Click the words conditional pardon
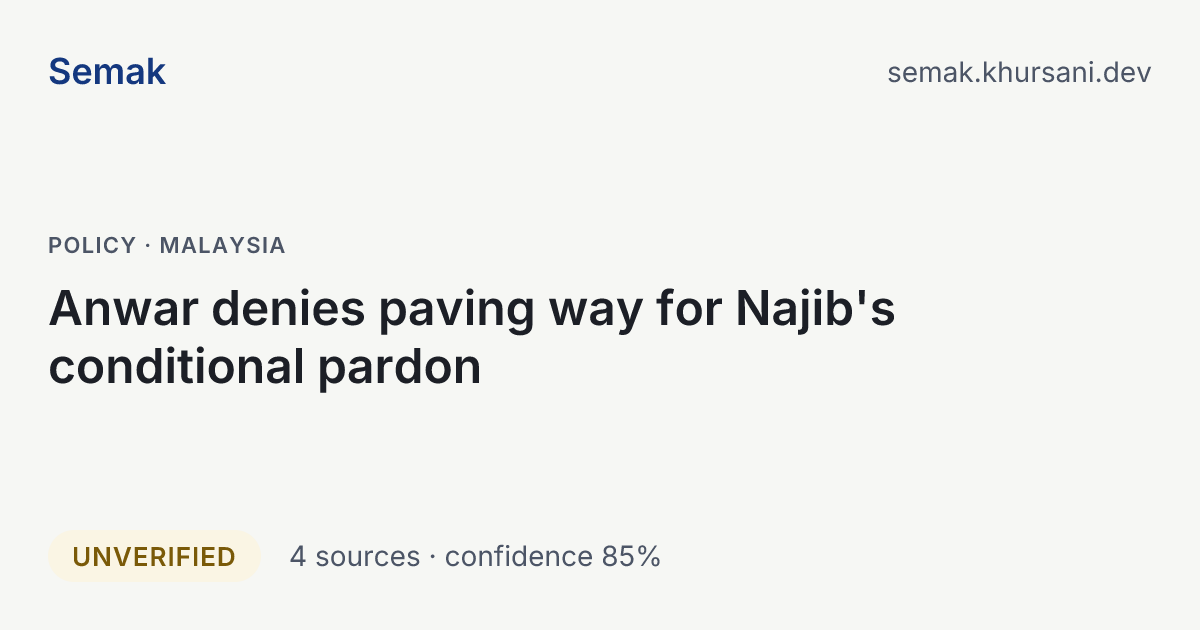 coord(265,368)
